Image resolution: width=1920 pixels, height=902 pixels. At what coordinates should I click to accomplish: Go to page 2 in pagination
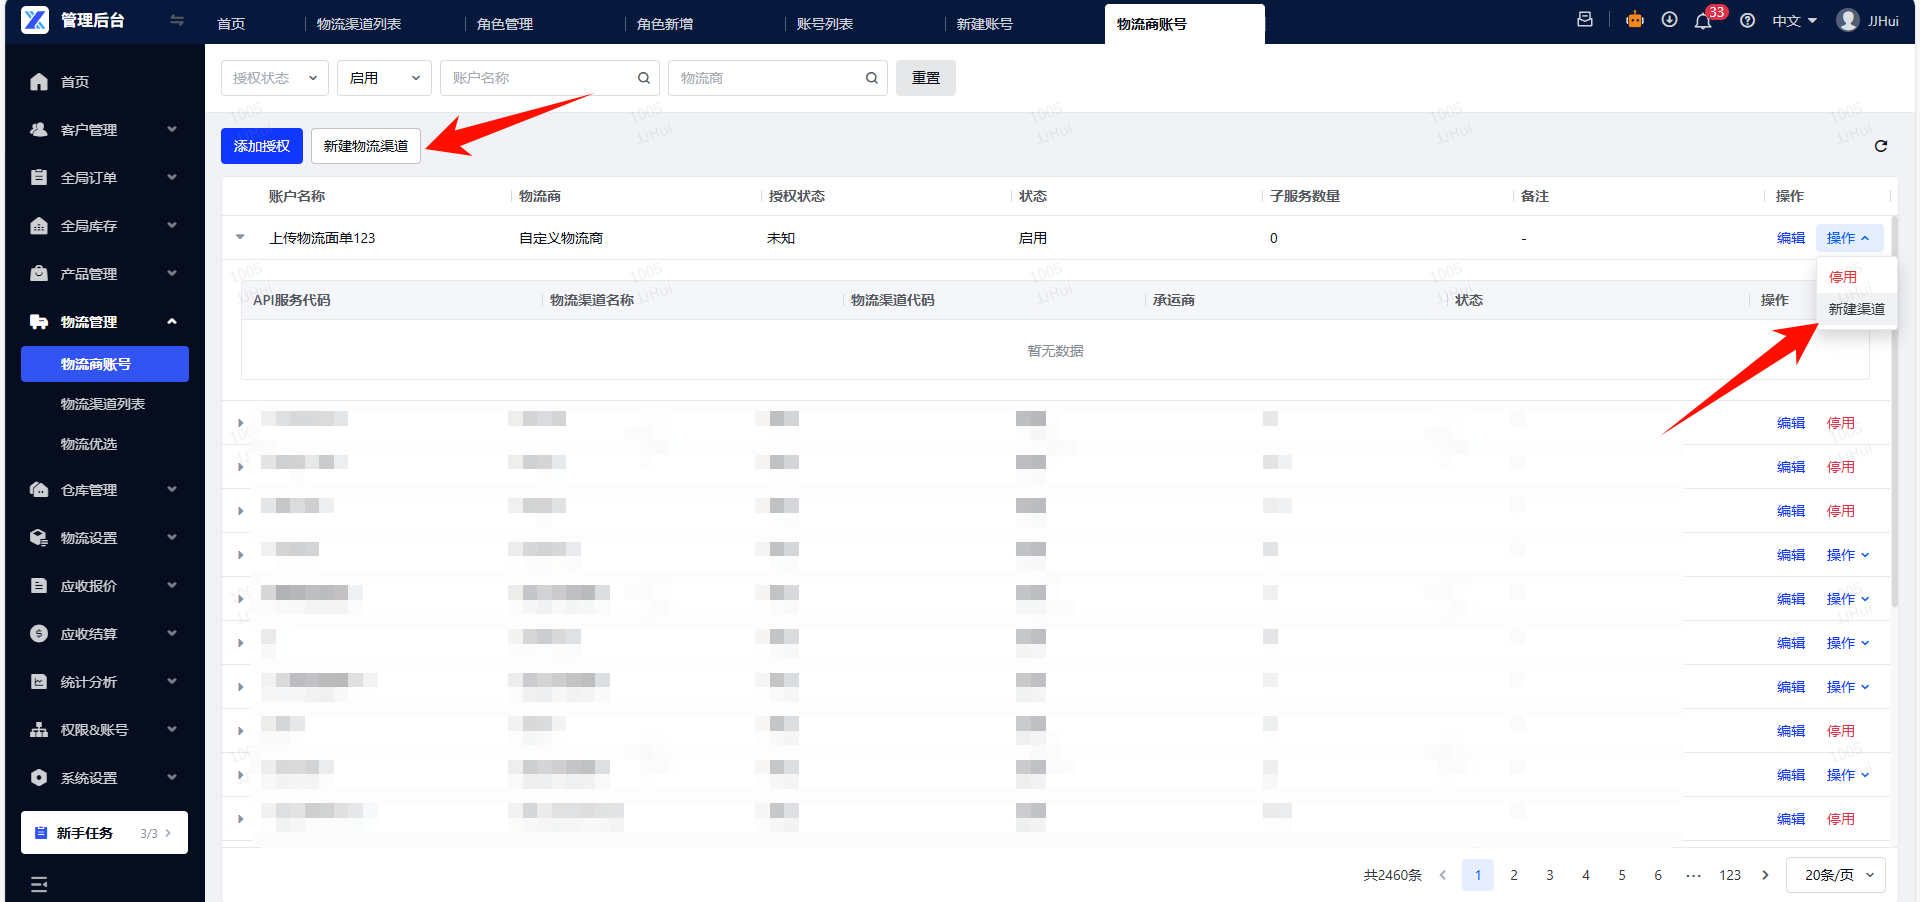pos(1514,875)
